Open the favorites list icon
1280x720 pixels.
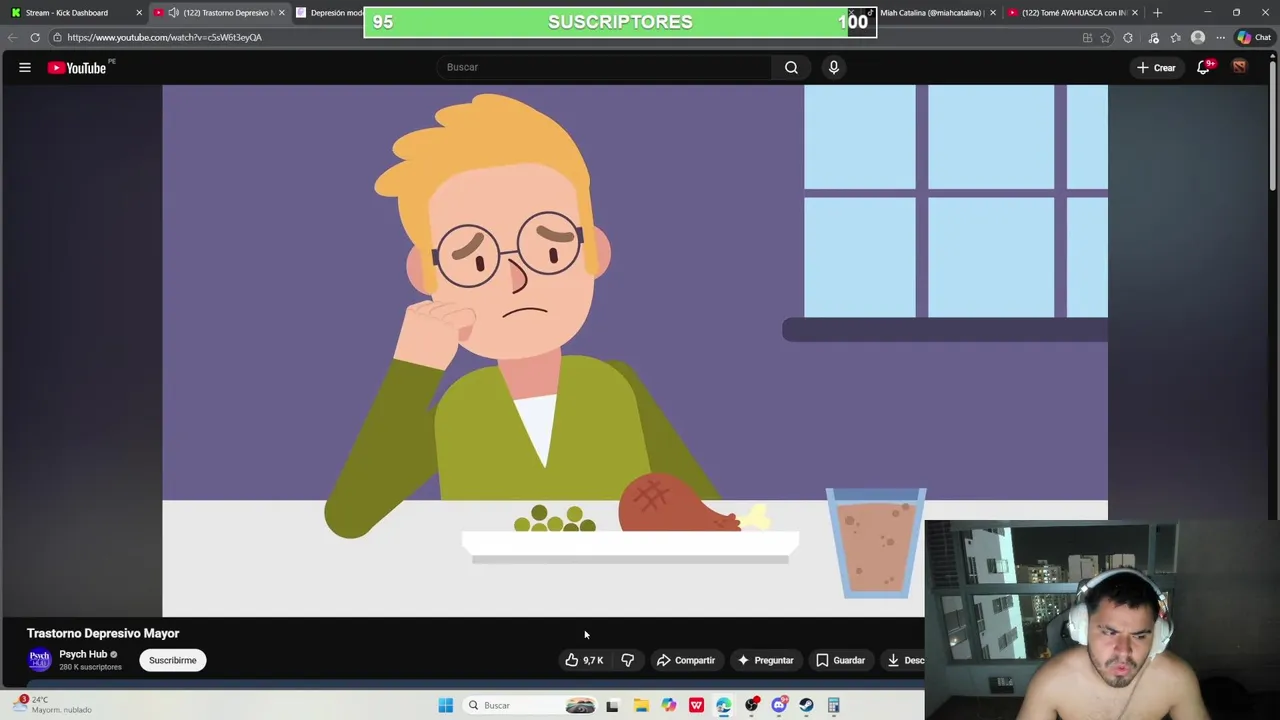(1175, 37)
